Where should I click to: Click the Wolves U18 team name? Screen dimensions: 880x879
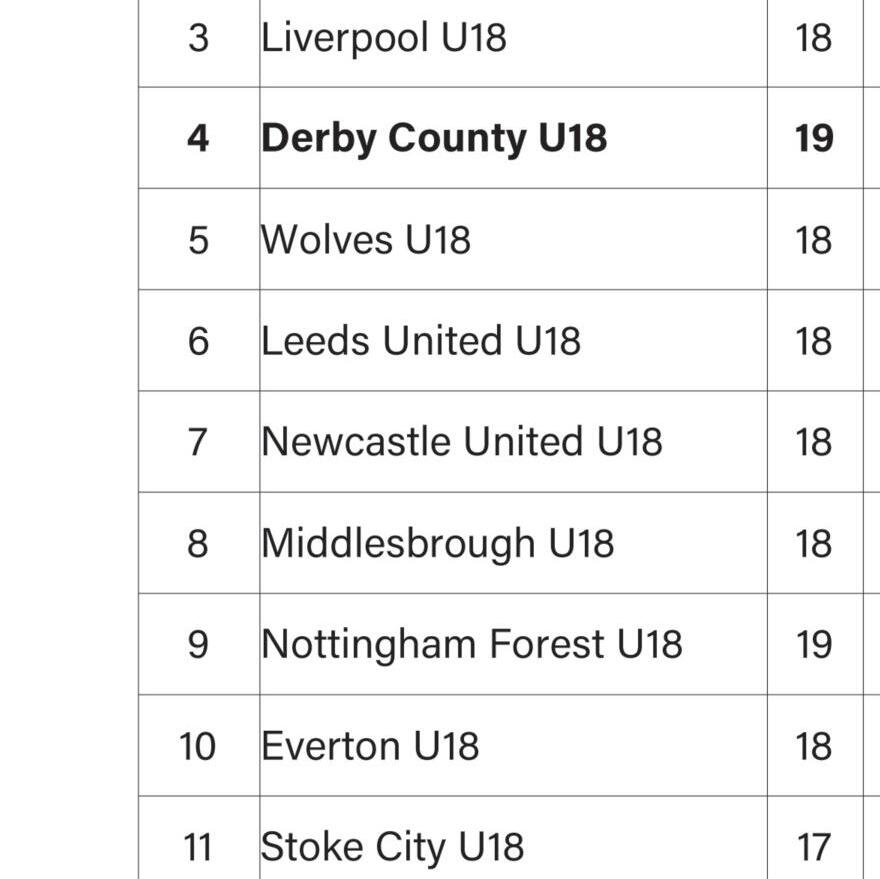click(365, 240)
